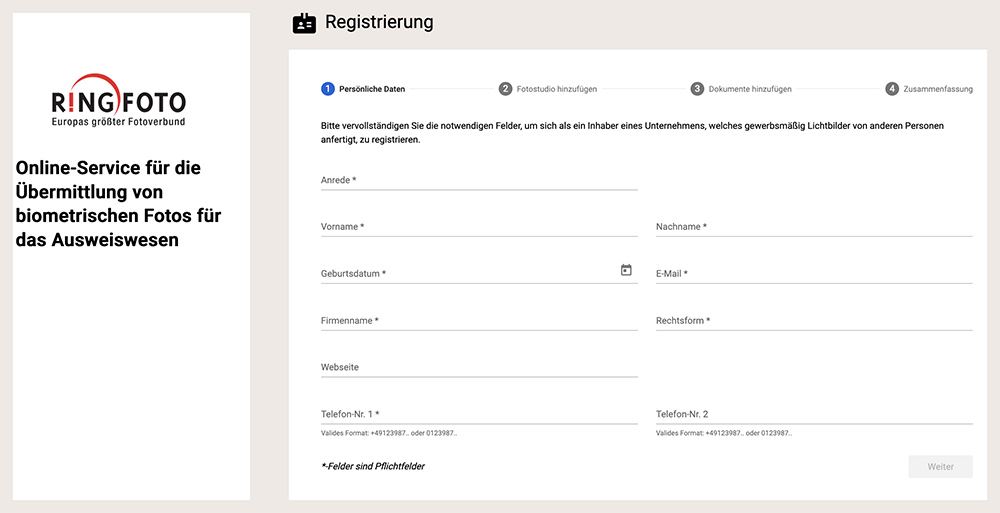Click the RINGFOTO logo
Screen dimensions: 1000x513
[x=119, y=100]
